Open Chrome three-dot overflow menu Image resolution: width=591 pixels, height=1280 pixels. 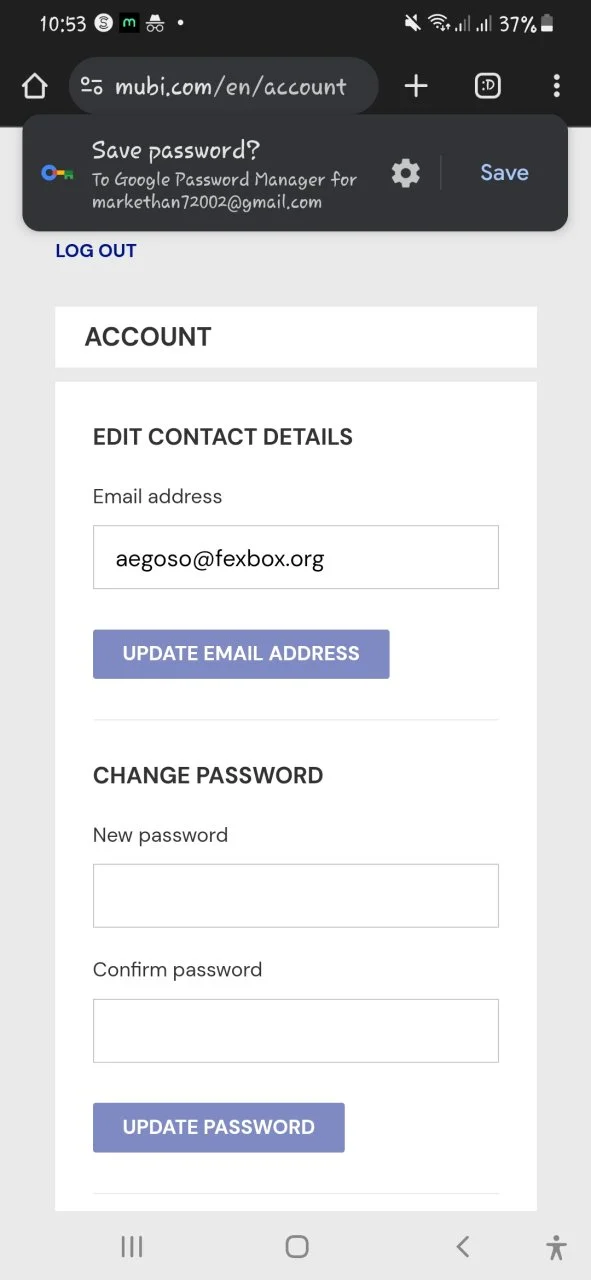[556, 87]
